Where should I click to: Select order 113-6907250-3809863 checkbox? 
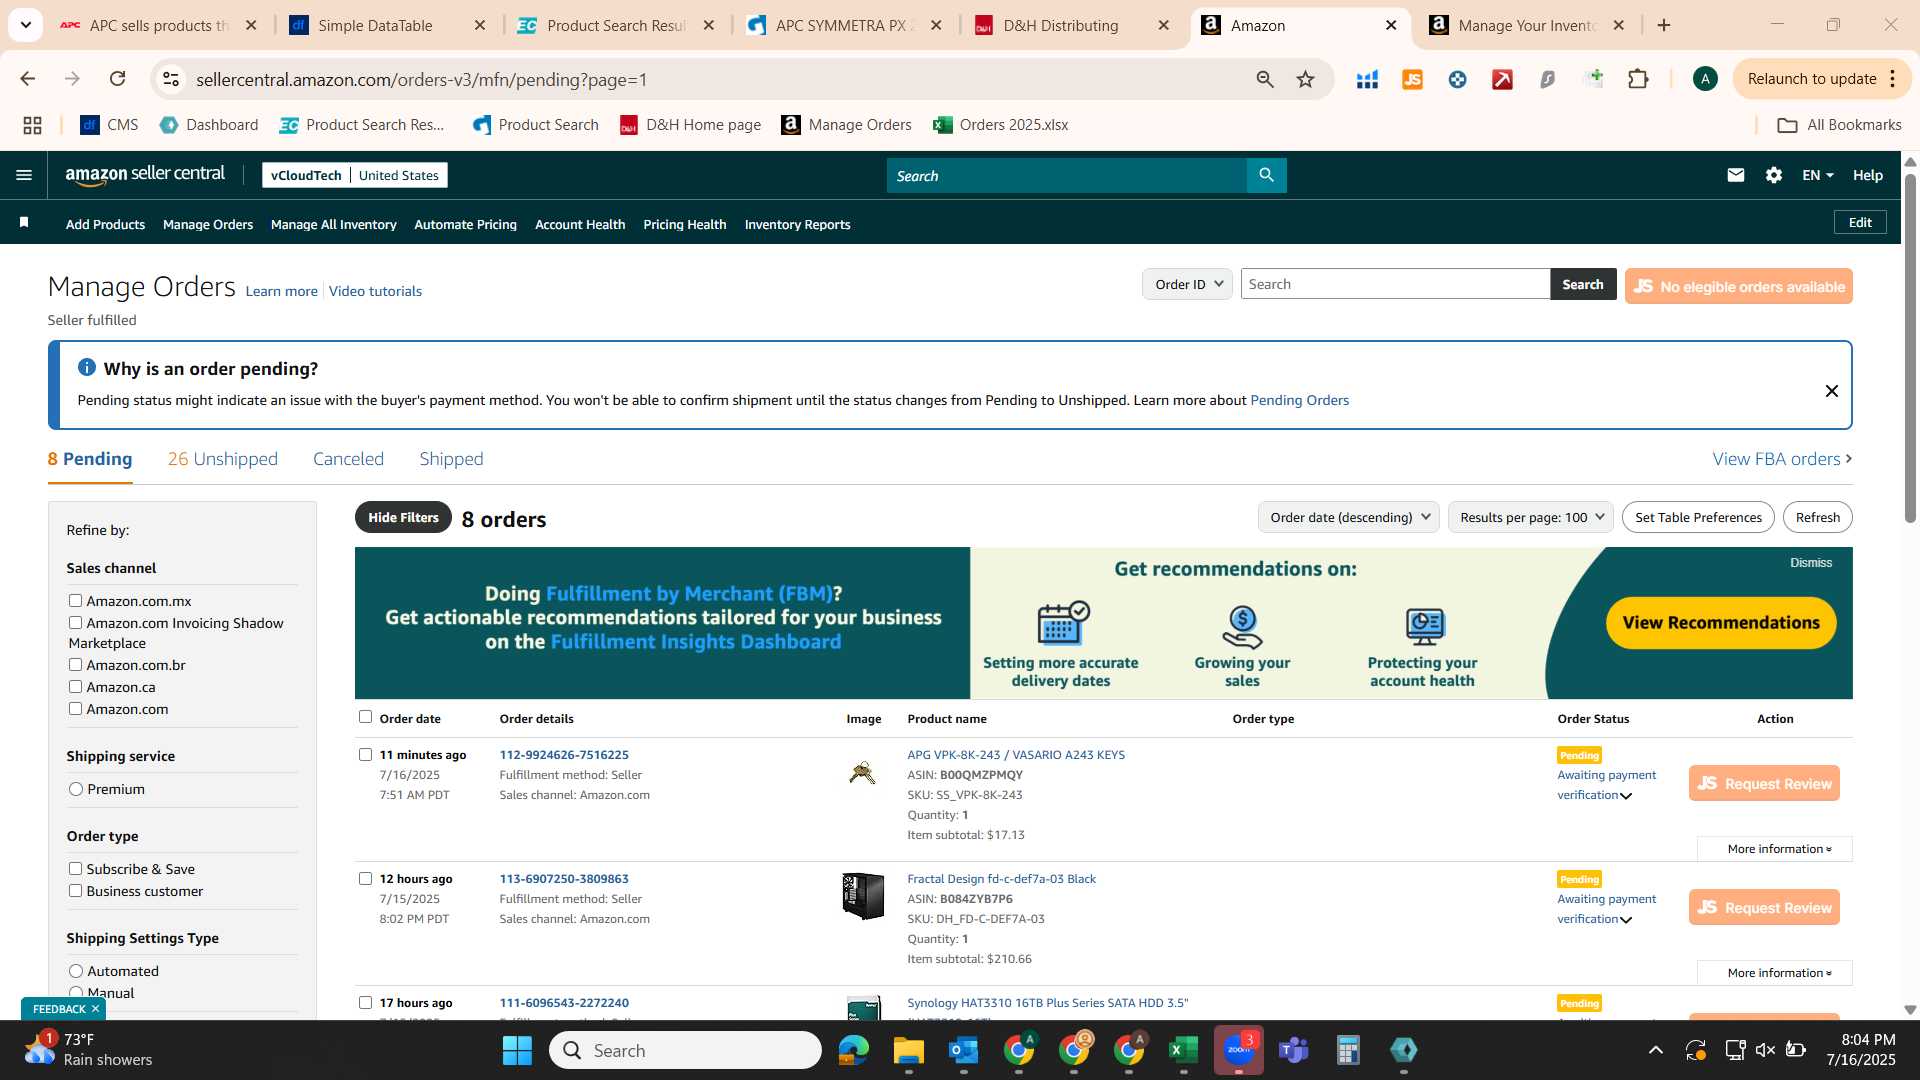click(x=365, y=878)
